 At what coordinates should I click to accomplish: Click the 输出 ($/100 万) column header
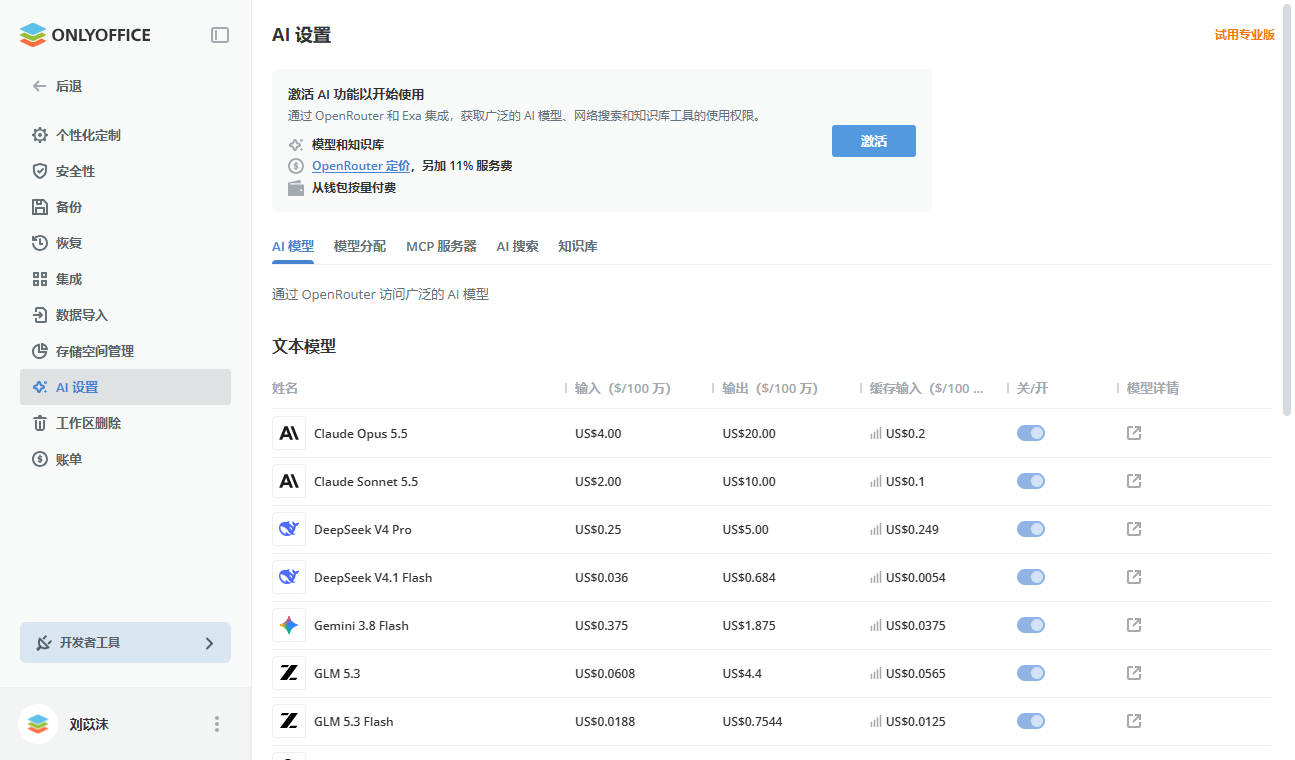[770, 388]
